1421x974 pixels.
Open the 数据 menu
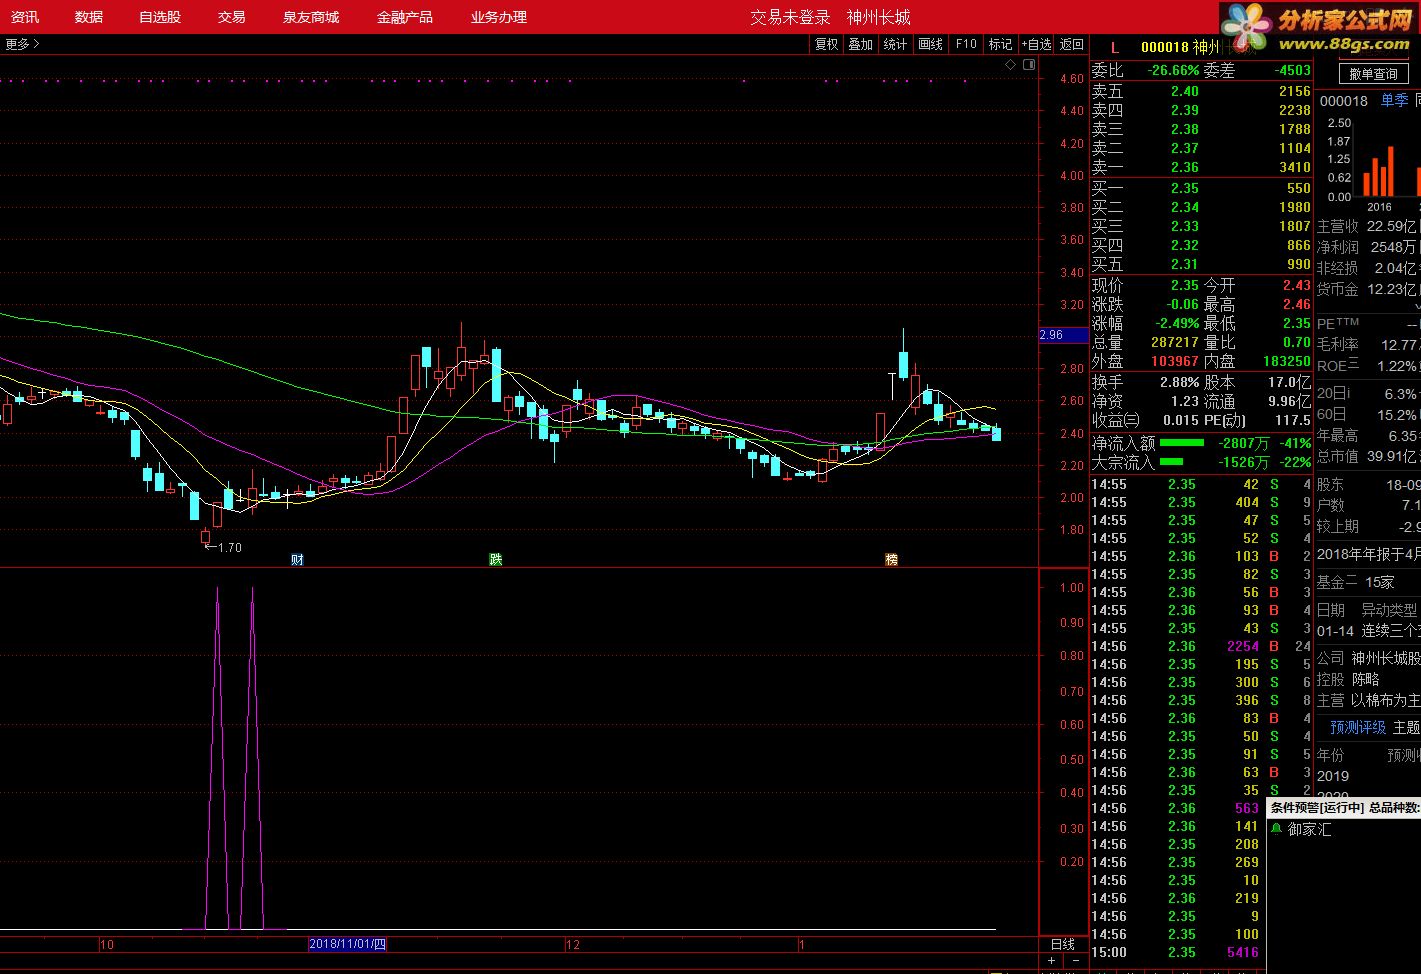[89, 17]
